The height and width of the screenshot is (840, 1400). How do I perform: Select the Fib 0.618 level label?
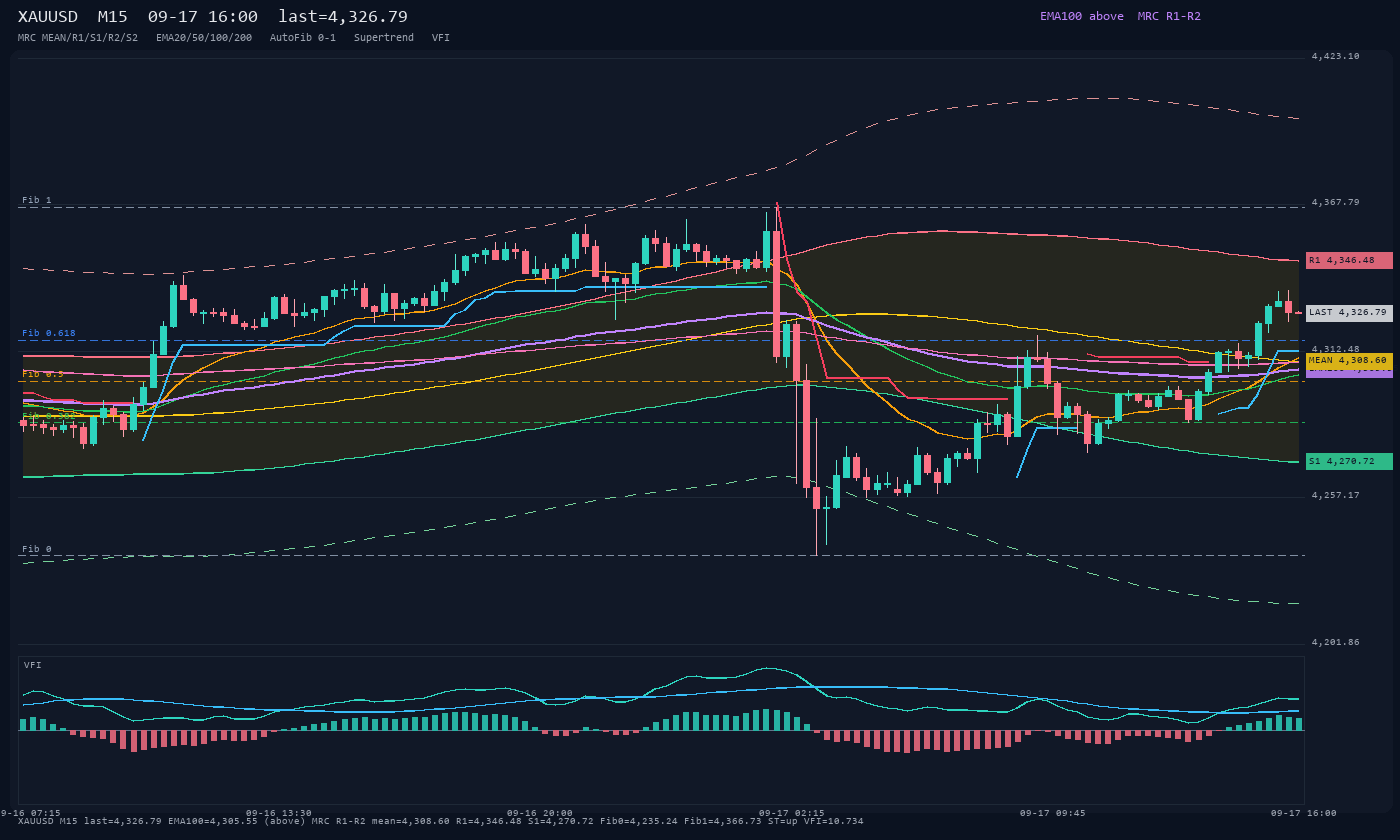[49, 333]
